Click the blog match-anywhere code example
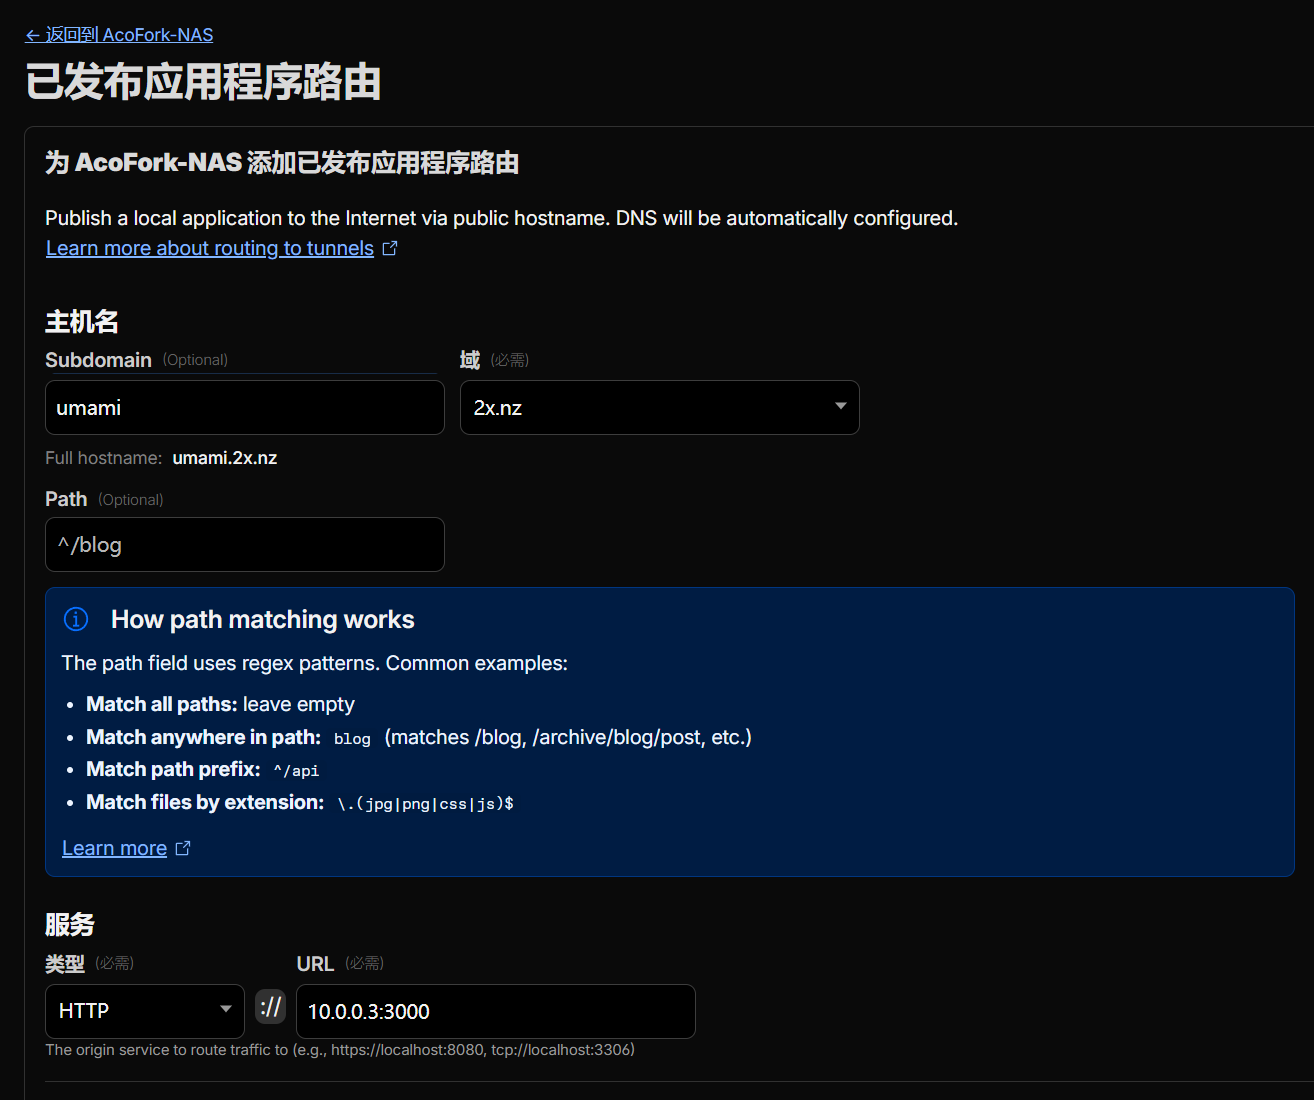The image size is (1314, 1100). pos(352,739)
